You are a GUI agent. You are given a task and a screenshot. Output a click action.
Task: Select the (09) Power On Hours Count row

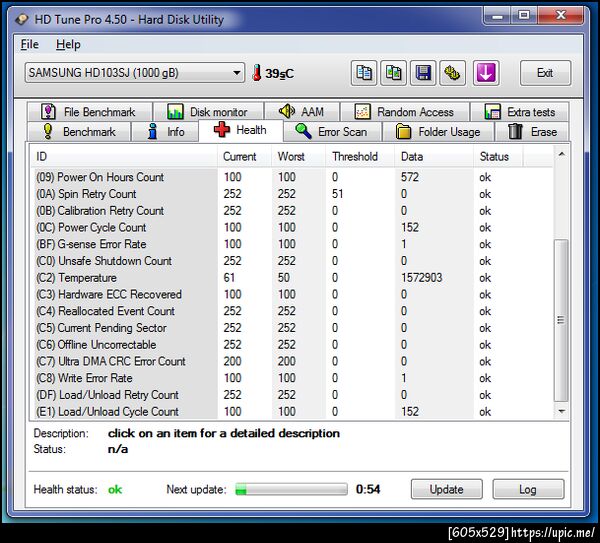(x=292, y=177)
